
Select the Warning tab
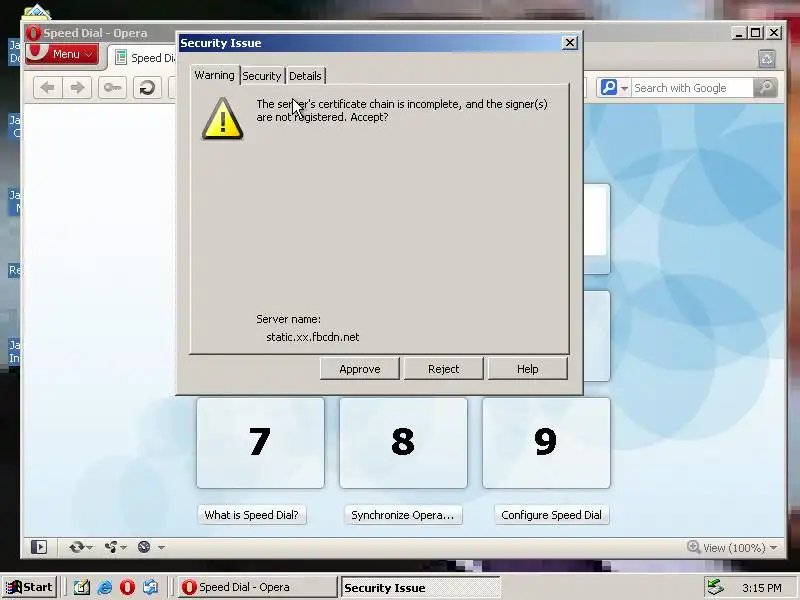coord(214,75)
